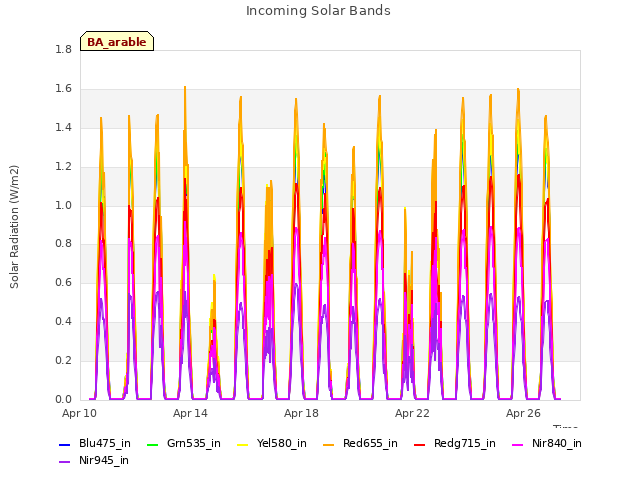Click the green Grn535_in color swatch
Image resolution: width=640 pixels, height=480 pixels.
pyautogui.click(x=152, y=444)
